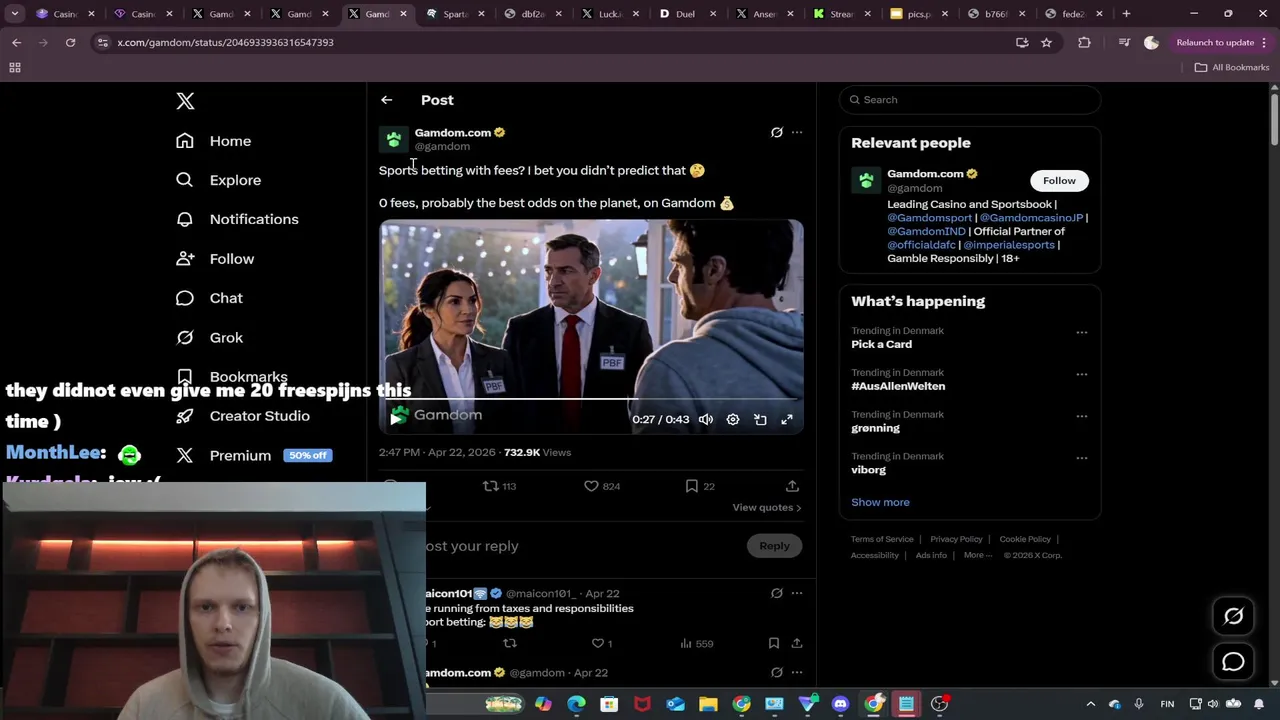Click the Grok icon on maicon101's reply
1280x720 pixels.
pyautogui.click(x=776, y=593)
